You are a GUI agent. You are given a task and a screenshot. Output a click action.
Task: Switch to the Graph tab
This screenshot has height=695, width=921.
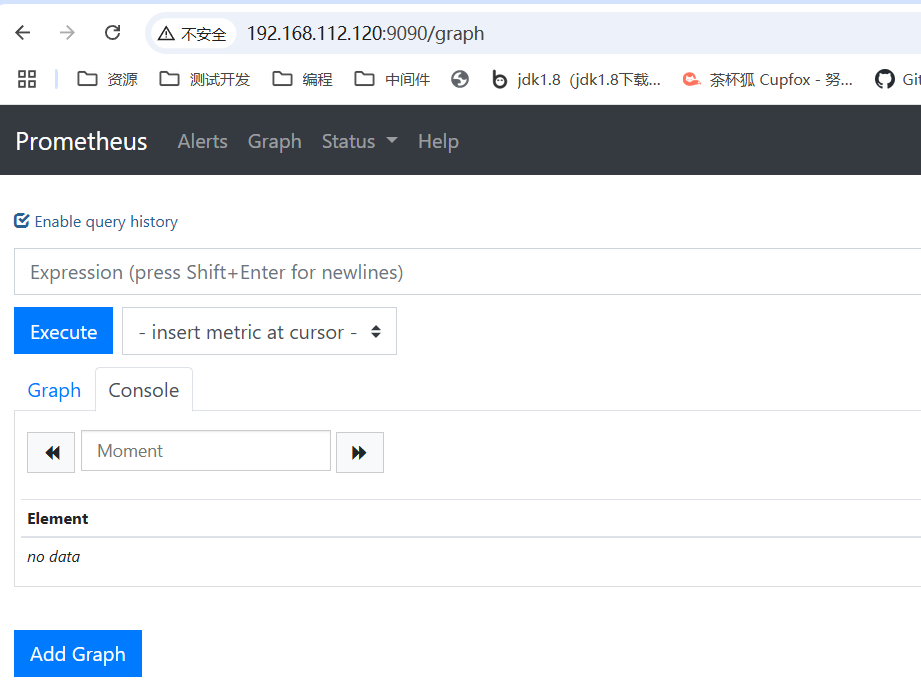[54, 390]
